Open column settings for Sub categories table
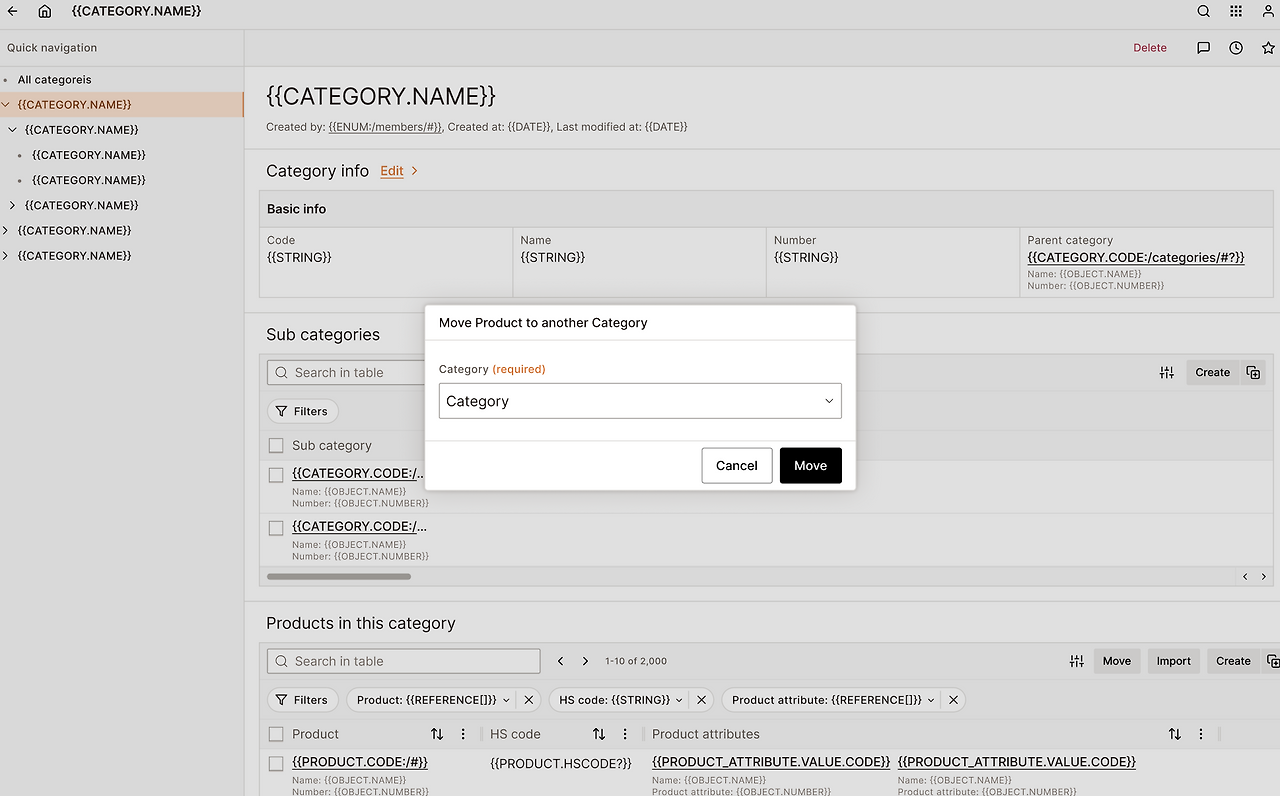 [x=1167, y=373]
